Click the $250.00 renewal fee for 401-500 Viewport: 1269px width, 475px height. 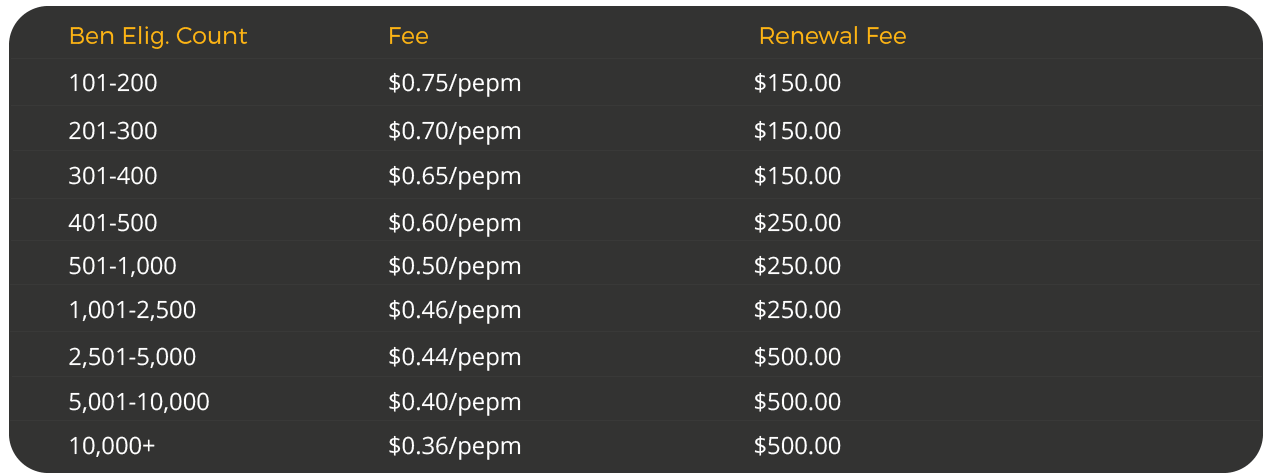point(797,223)
